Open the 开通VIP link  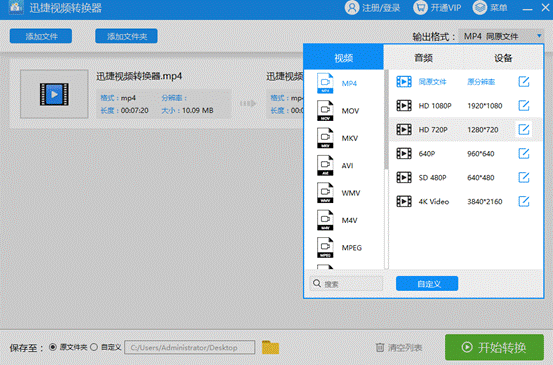[x=445, y=8]
